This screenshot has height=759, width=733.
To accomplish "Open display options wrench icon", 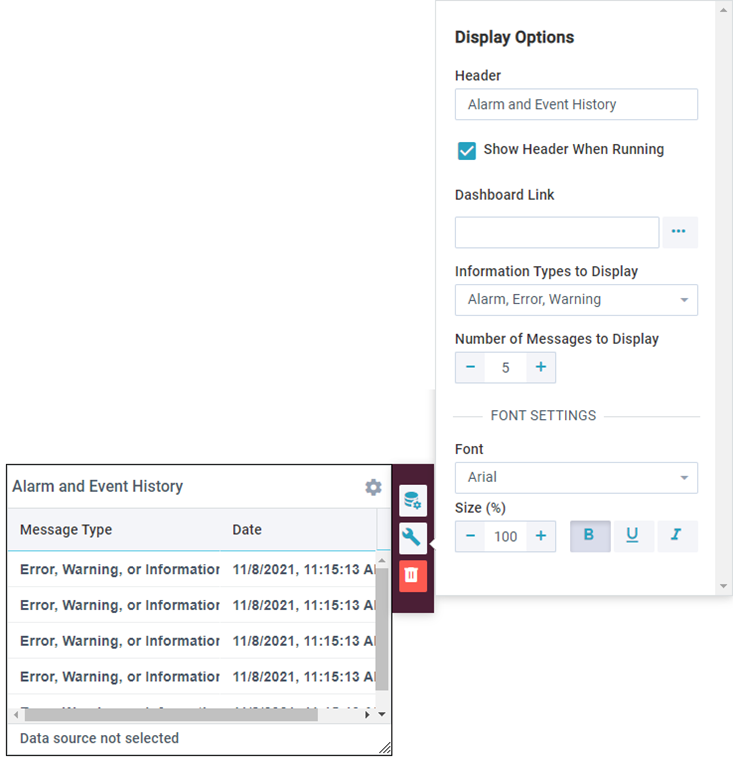I will click(413, 538).
